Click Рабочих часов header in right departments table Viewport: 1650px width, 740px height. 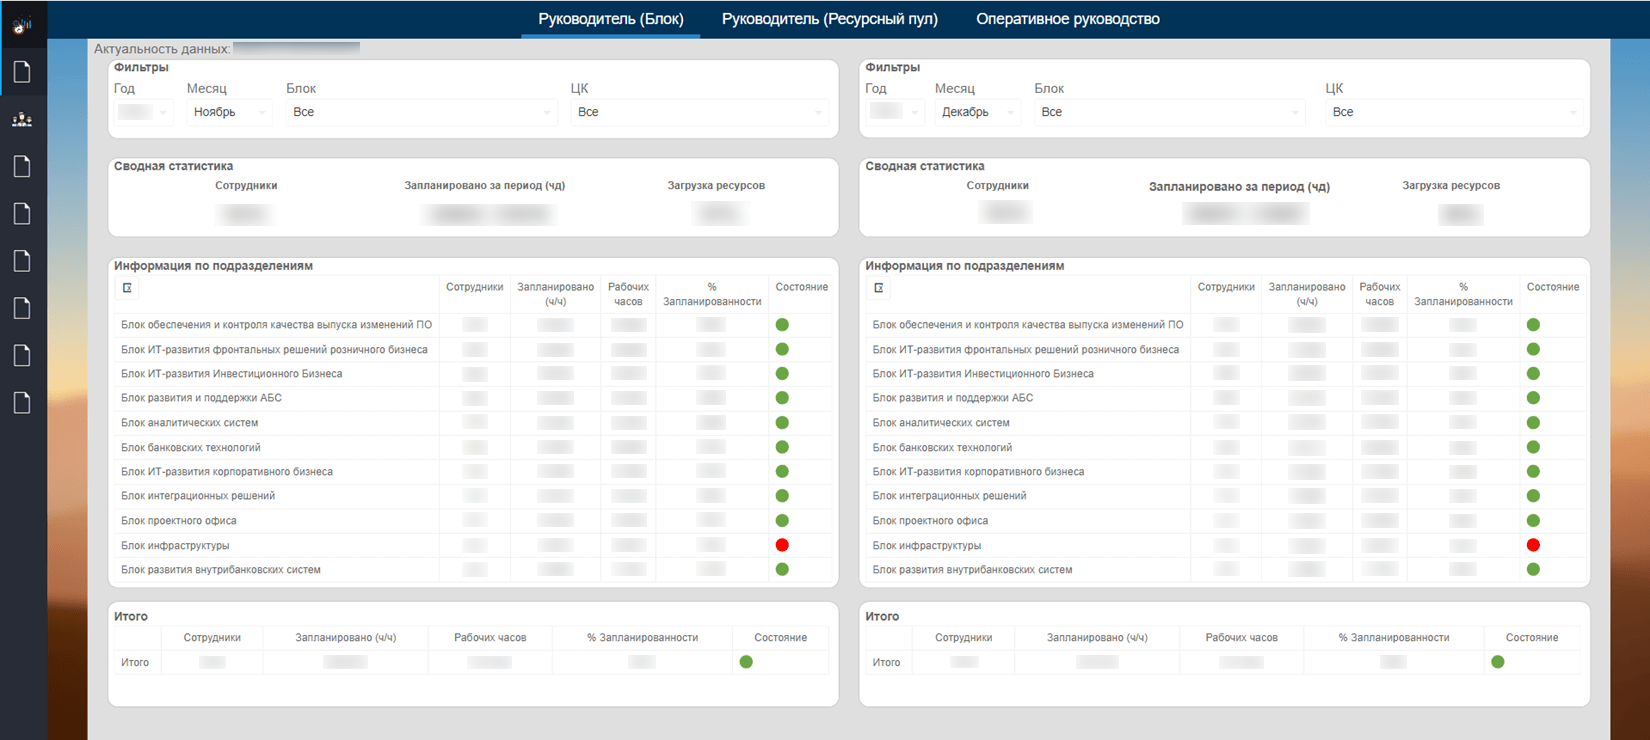pyautogui.click(x=1380, y=294)
